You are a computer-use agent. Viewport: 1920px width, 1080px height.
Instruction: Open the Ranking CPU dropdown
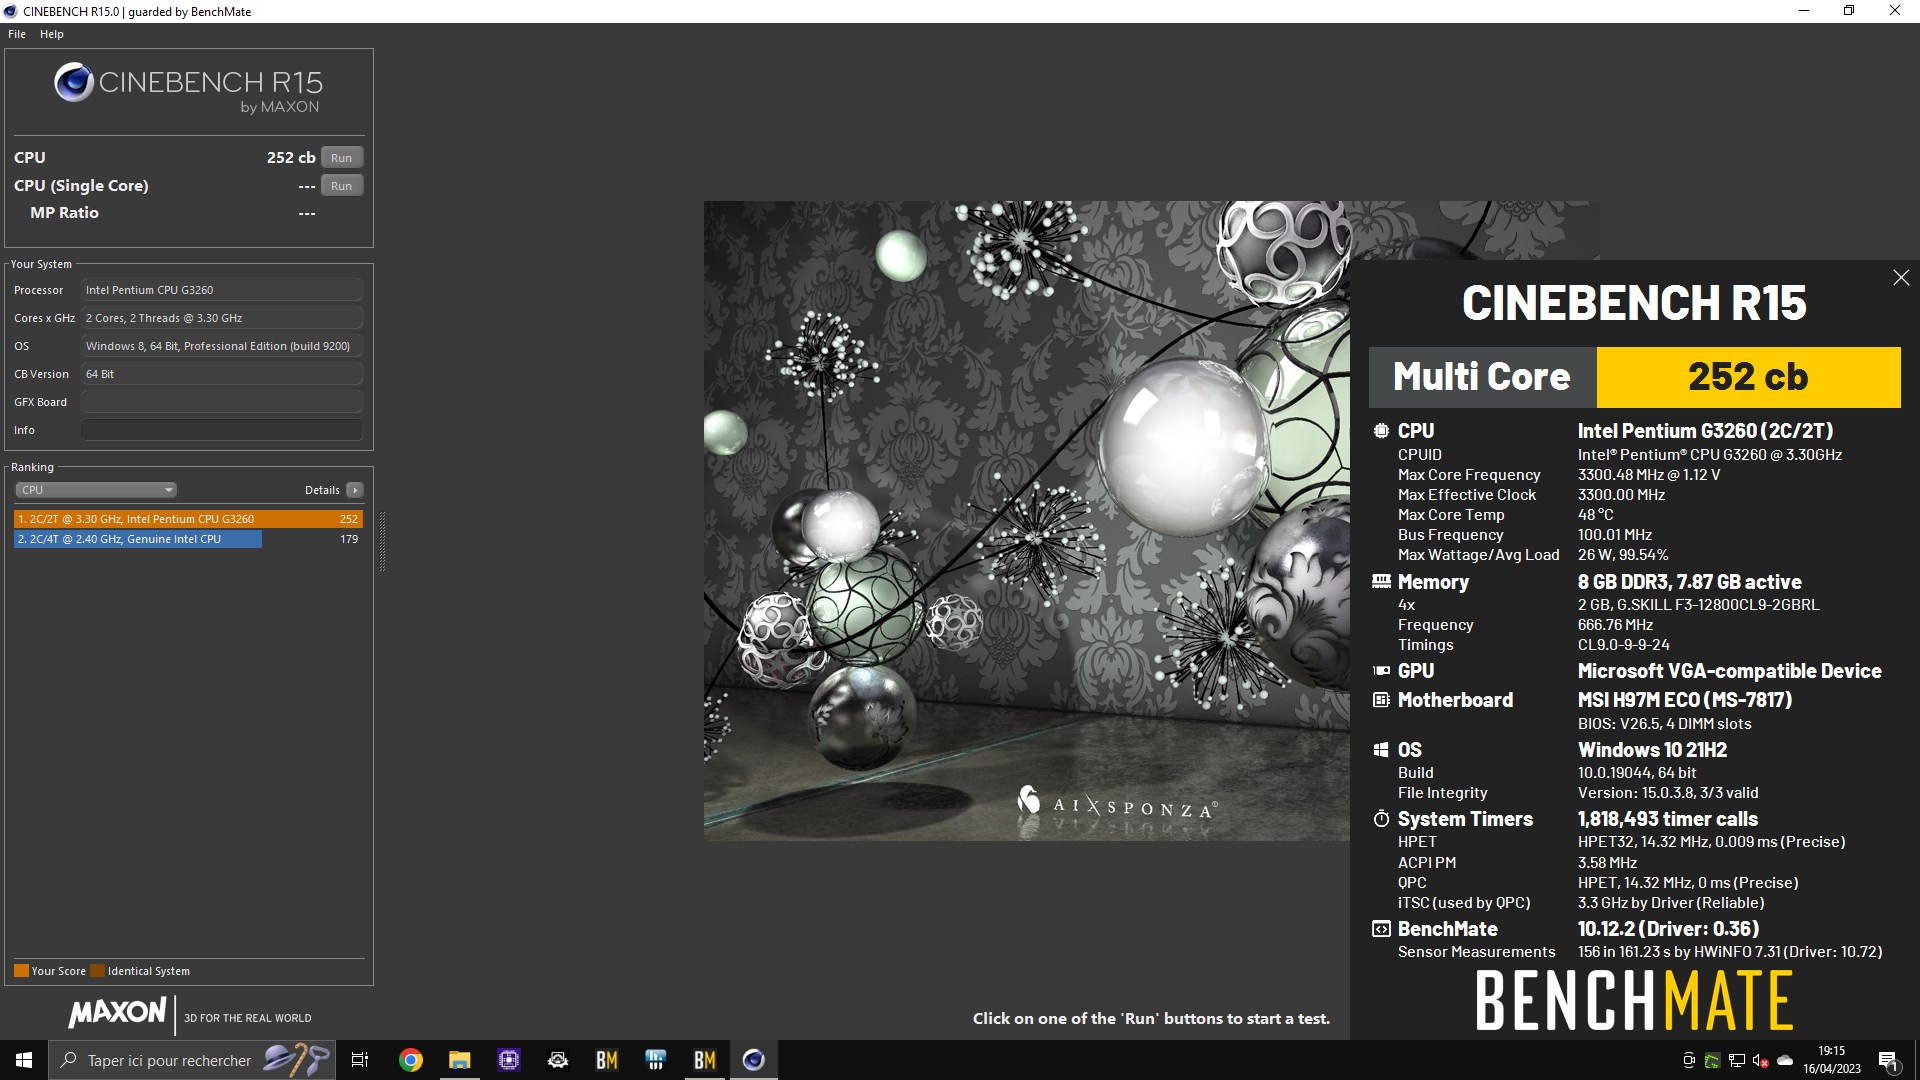[x=96, y=490]
